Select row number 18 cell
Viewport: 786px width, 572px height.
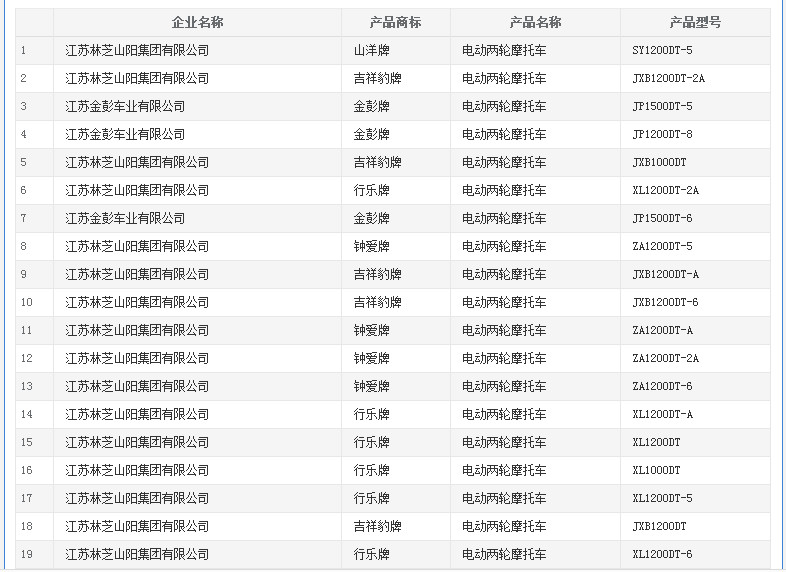pyautogui.click(x=27, y=526)
